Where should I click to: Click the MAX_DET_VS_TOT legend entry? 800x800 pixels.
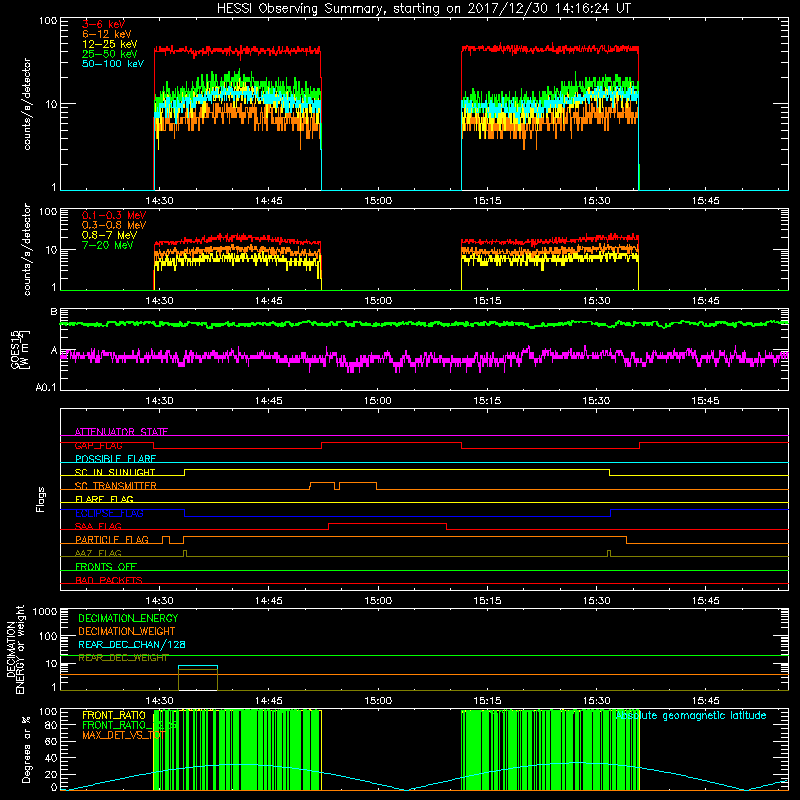(x=124, y=735)
